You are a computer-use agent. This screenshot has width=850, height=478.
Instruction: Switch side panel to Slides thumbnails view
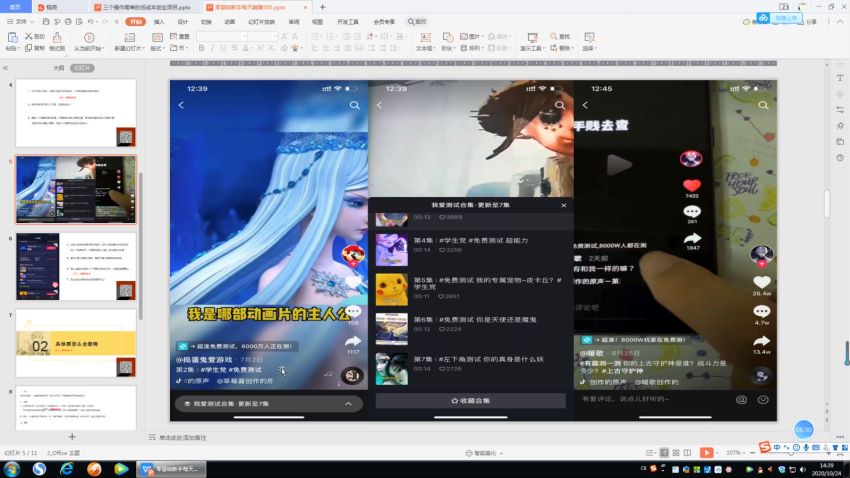tap(82, 68)
